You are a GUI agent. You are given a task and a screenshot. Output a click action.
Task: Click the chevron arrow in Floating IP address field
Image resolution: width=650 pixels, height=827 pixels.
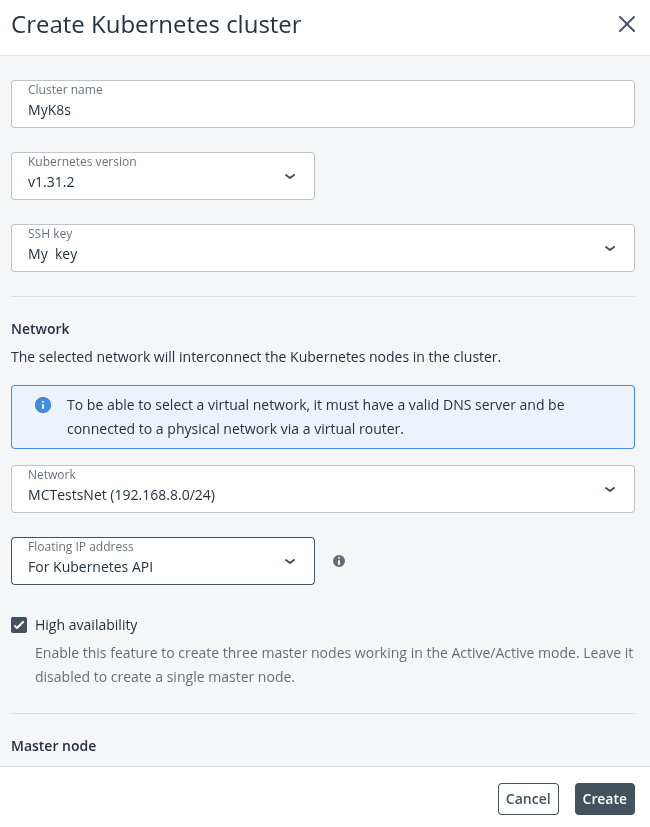pyautogui.click(x=290, y=561)
